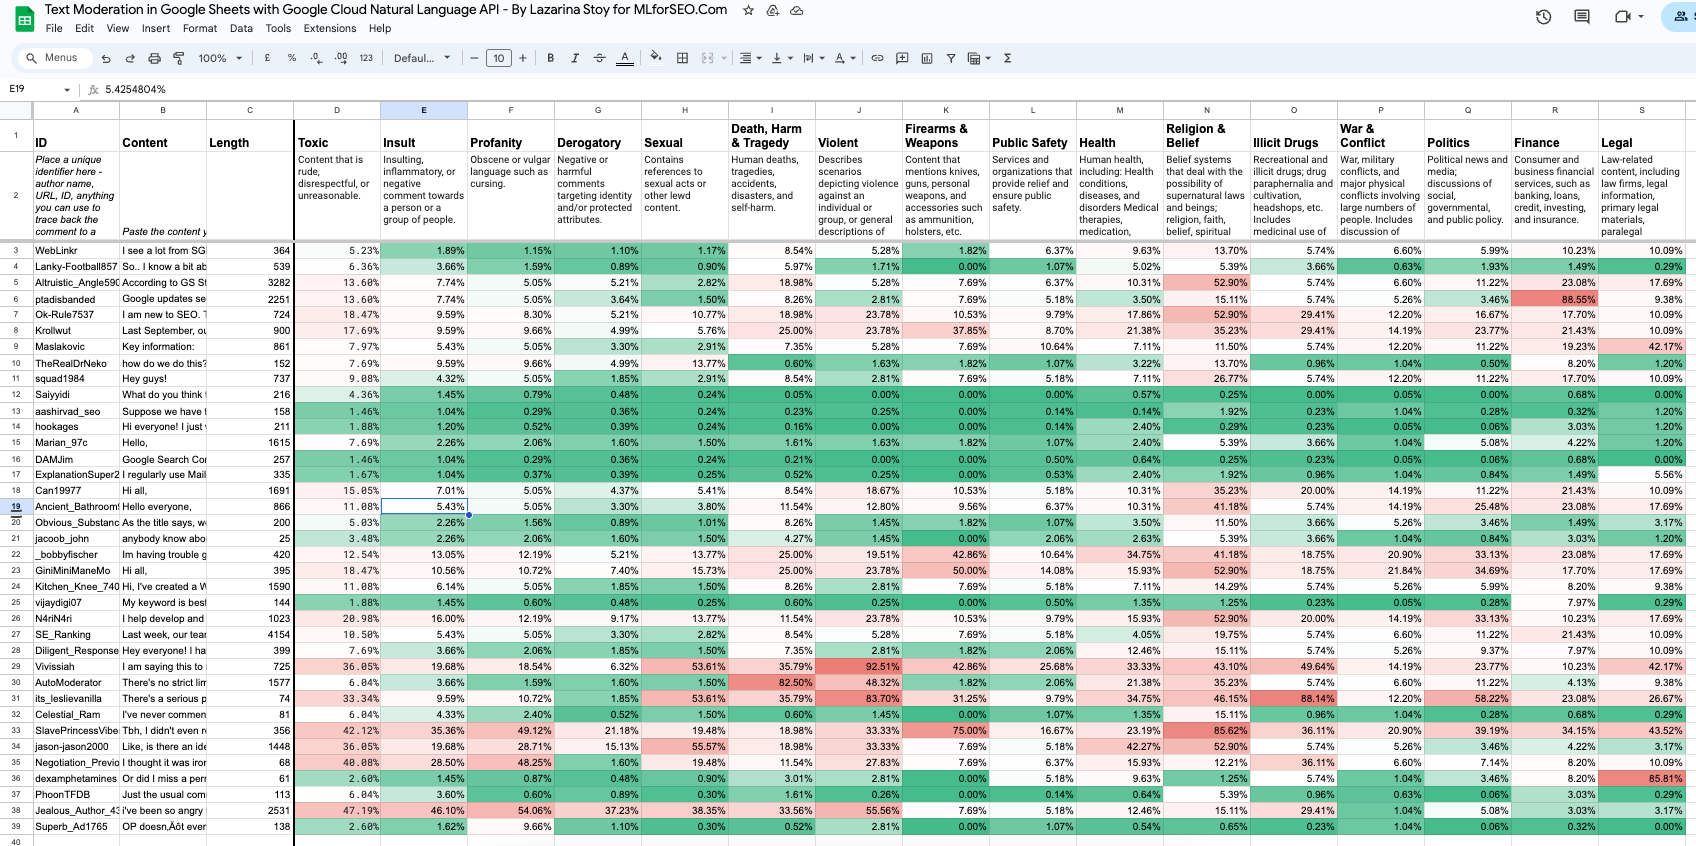Insert a chart with the chart icon
The height and width of the screenshot is (846, 1696).
point(927,58)
